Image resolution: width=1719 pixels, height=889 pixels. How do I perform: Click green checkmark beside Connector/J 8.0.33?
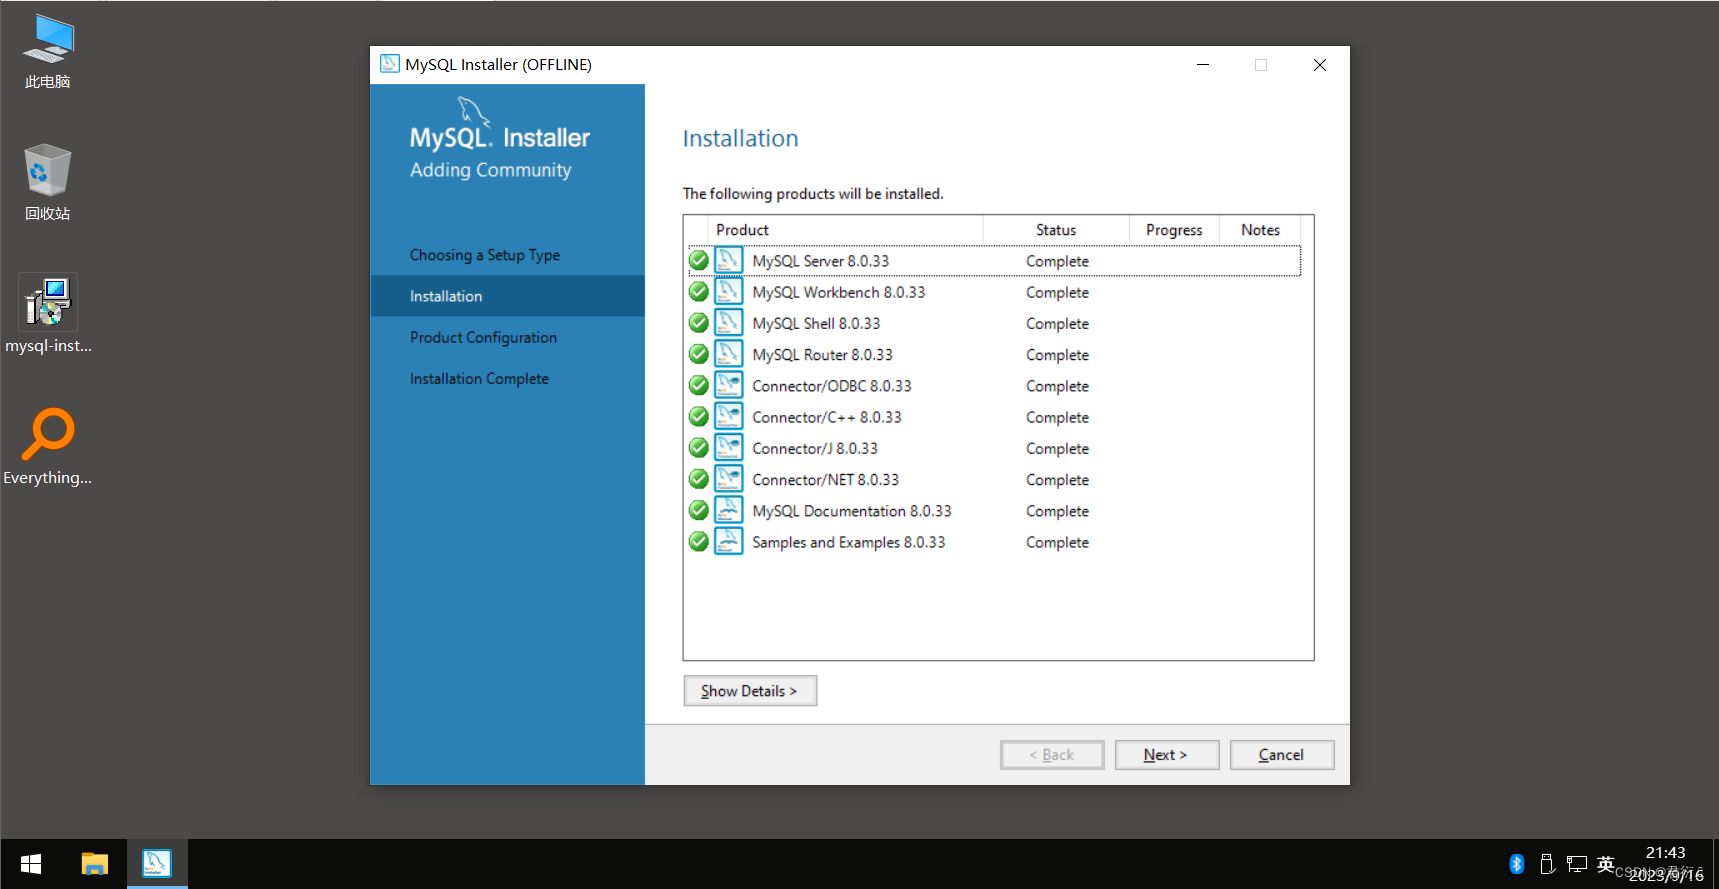pyautogui.click(x=699, y=447)
